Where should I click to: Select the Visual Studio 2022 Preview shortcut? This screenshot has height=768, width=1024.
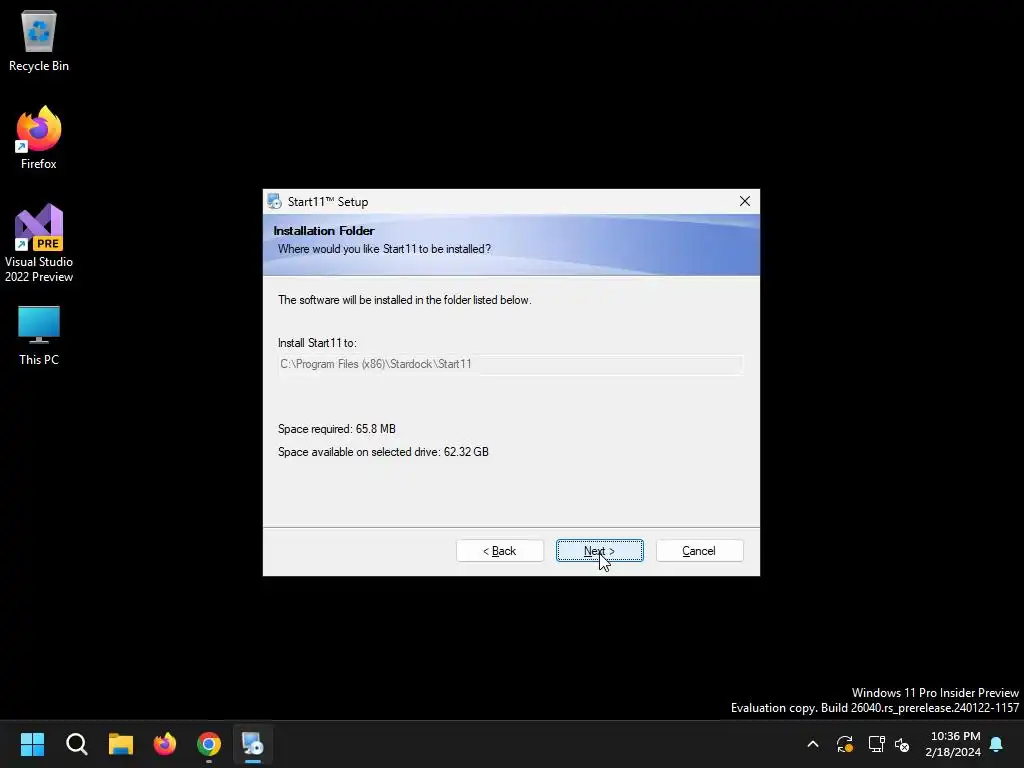coord(39,243)
